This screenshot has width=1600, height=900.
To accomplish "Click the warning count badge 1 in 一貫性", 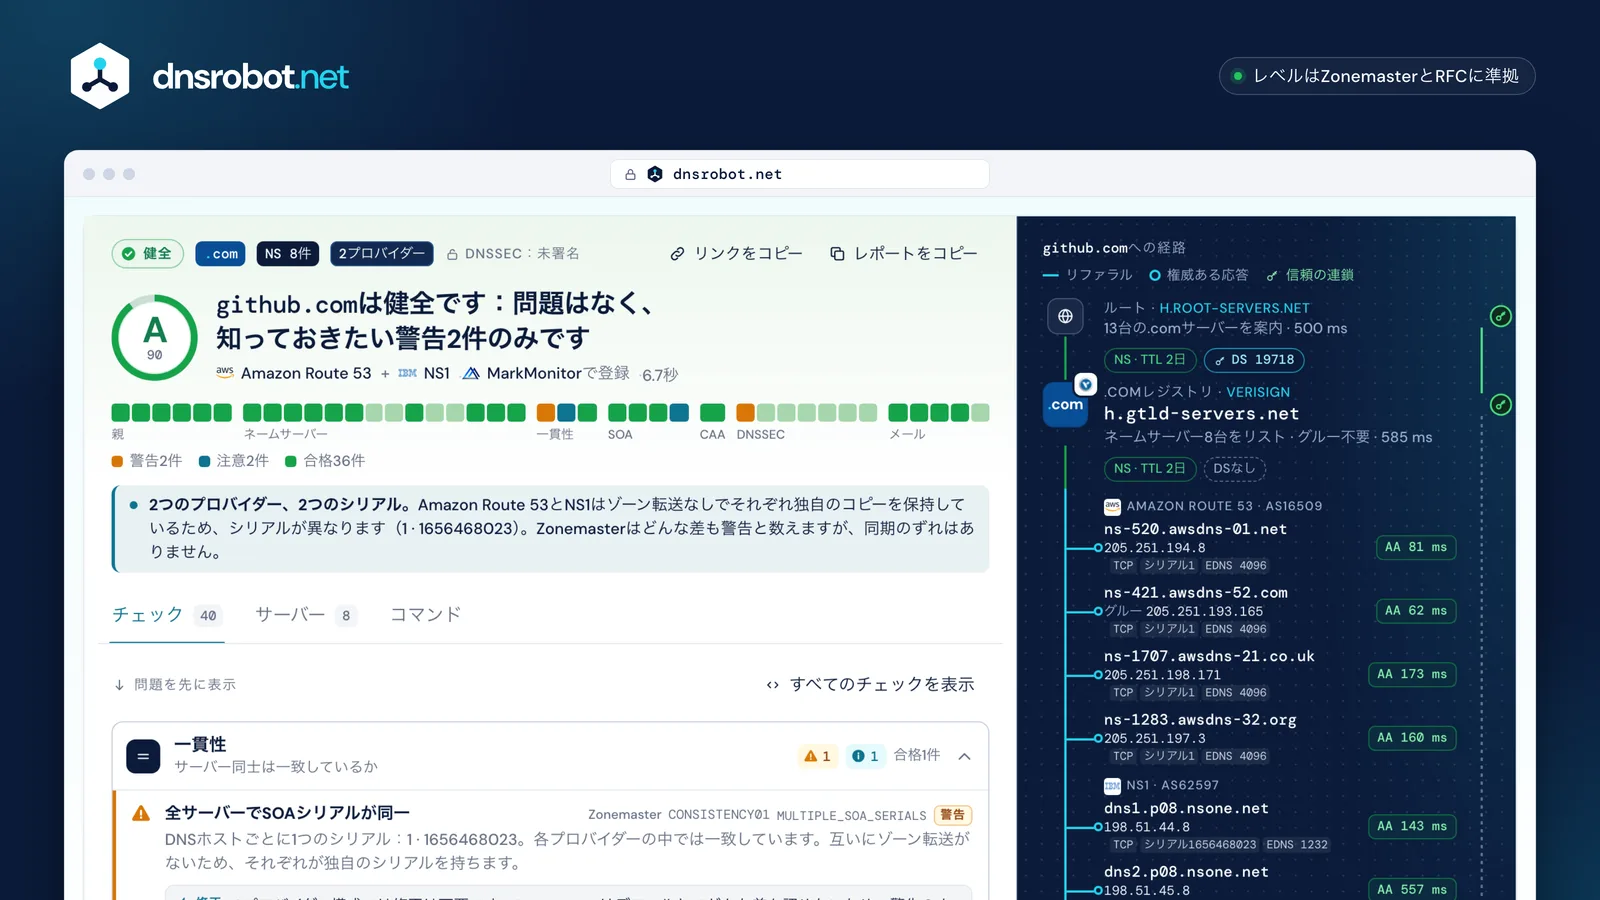I will coord(818,756).
